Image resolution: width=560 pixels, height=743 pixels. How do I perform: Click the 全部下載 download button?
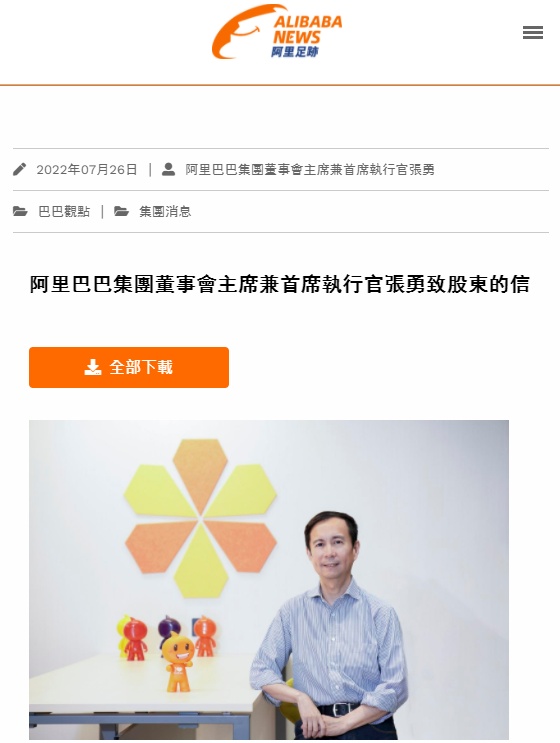pyautogui.click(x=129, y=367)
